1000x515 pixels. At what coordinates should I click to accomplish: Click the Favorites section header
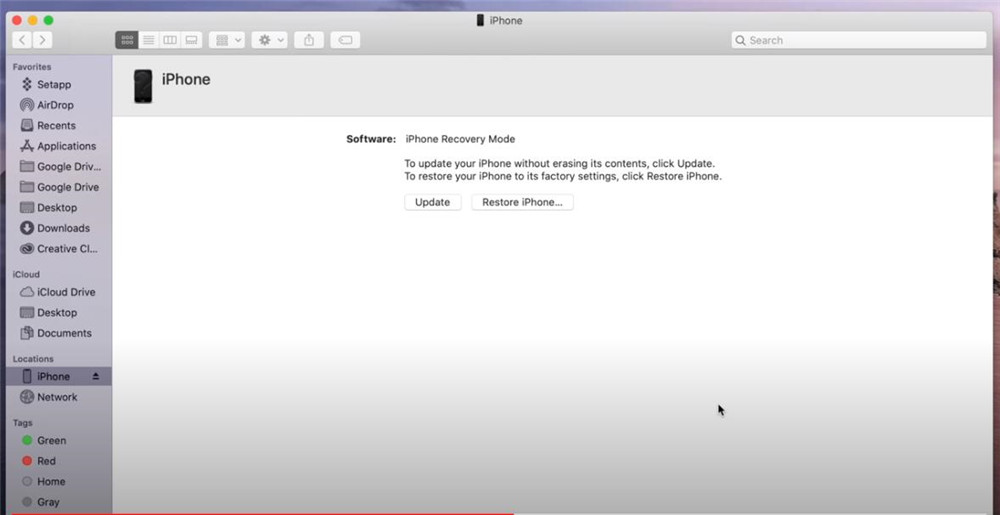pyautogui.click(x=32, y=67)
